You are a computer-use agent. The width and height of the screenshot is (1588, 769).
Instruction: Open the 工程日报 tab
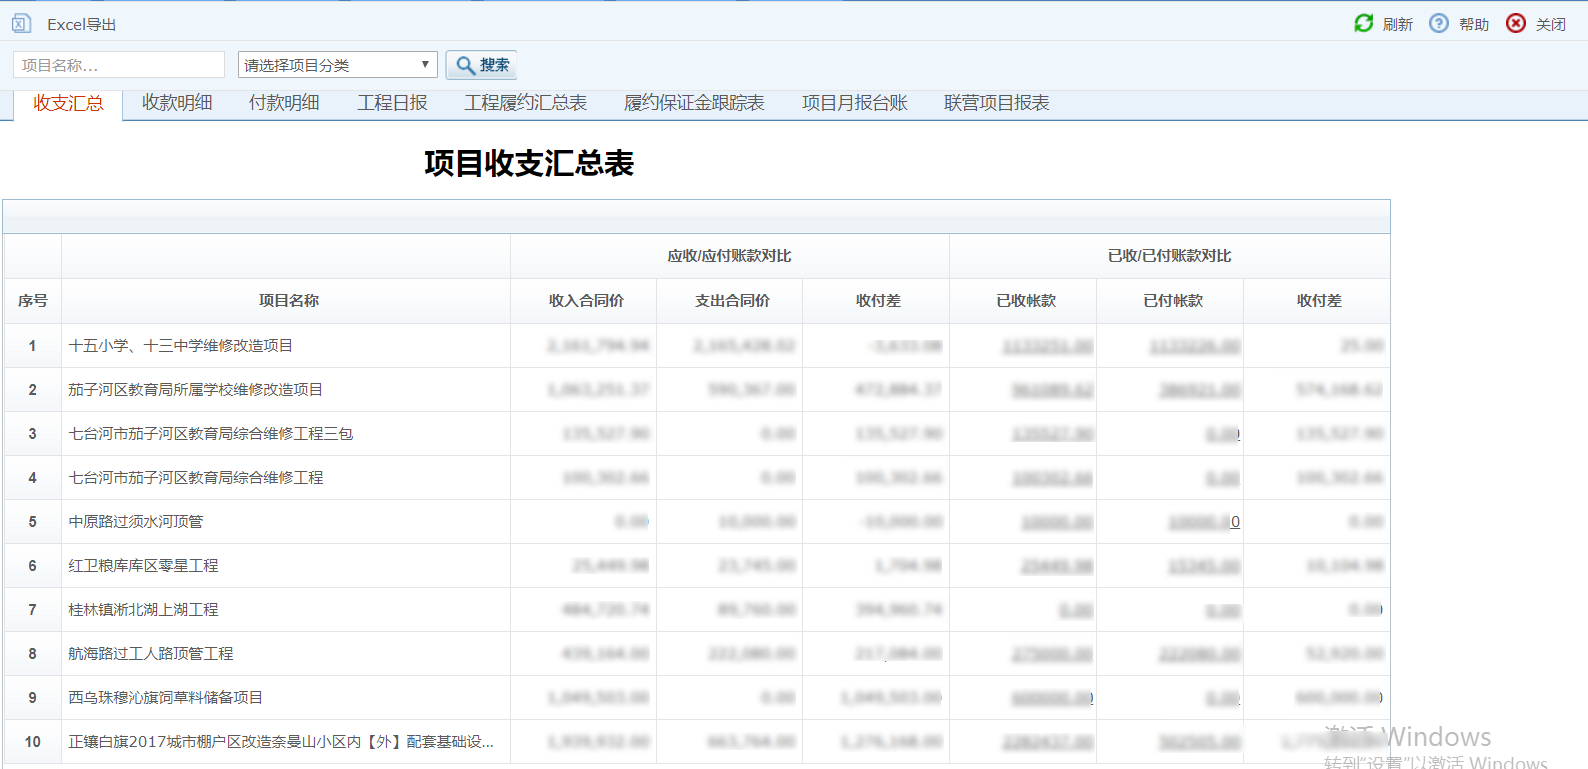(392, 103)
